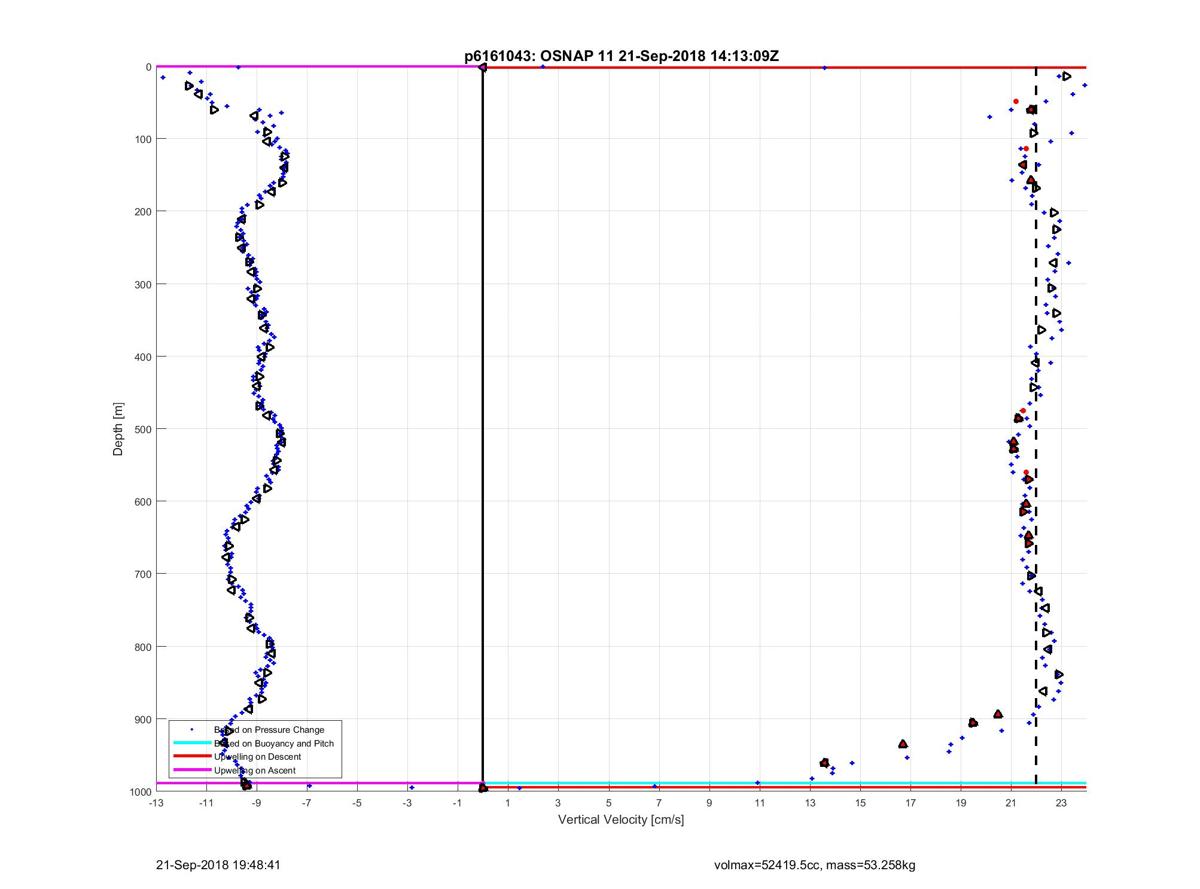Click the x-axis tick label "15"
The height and width of the screenshot is (889, 1200).
click(x=860, y=803)
